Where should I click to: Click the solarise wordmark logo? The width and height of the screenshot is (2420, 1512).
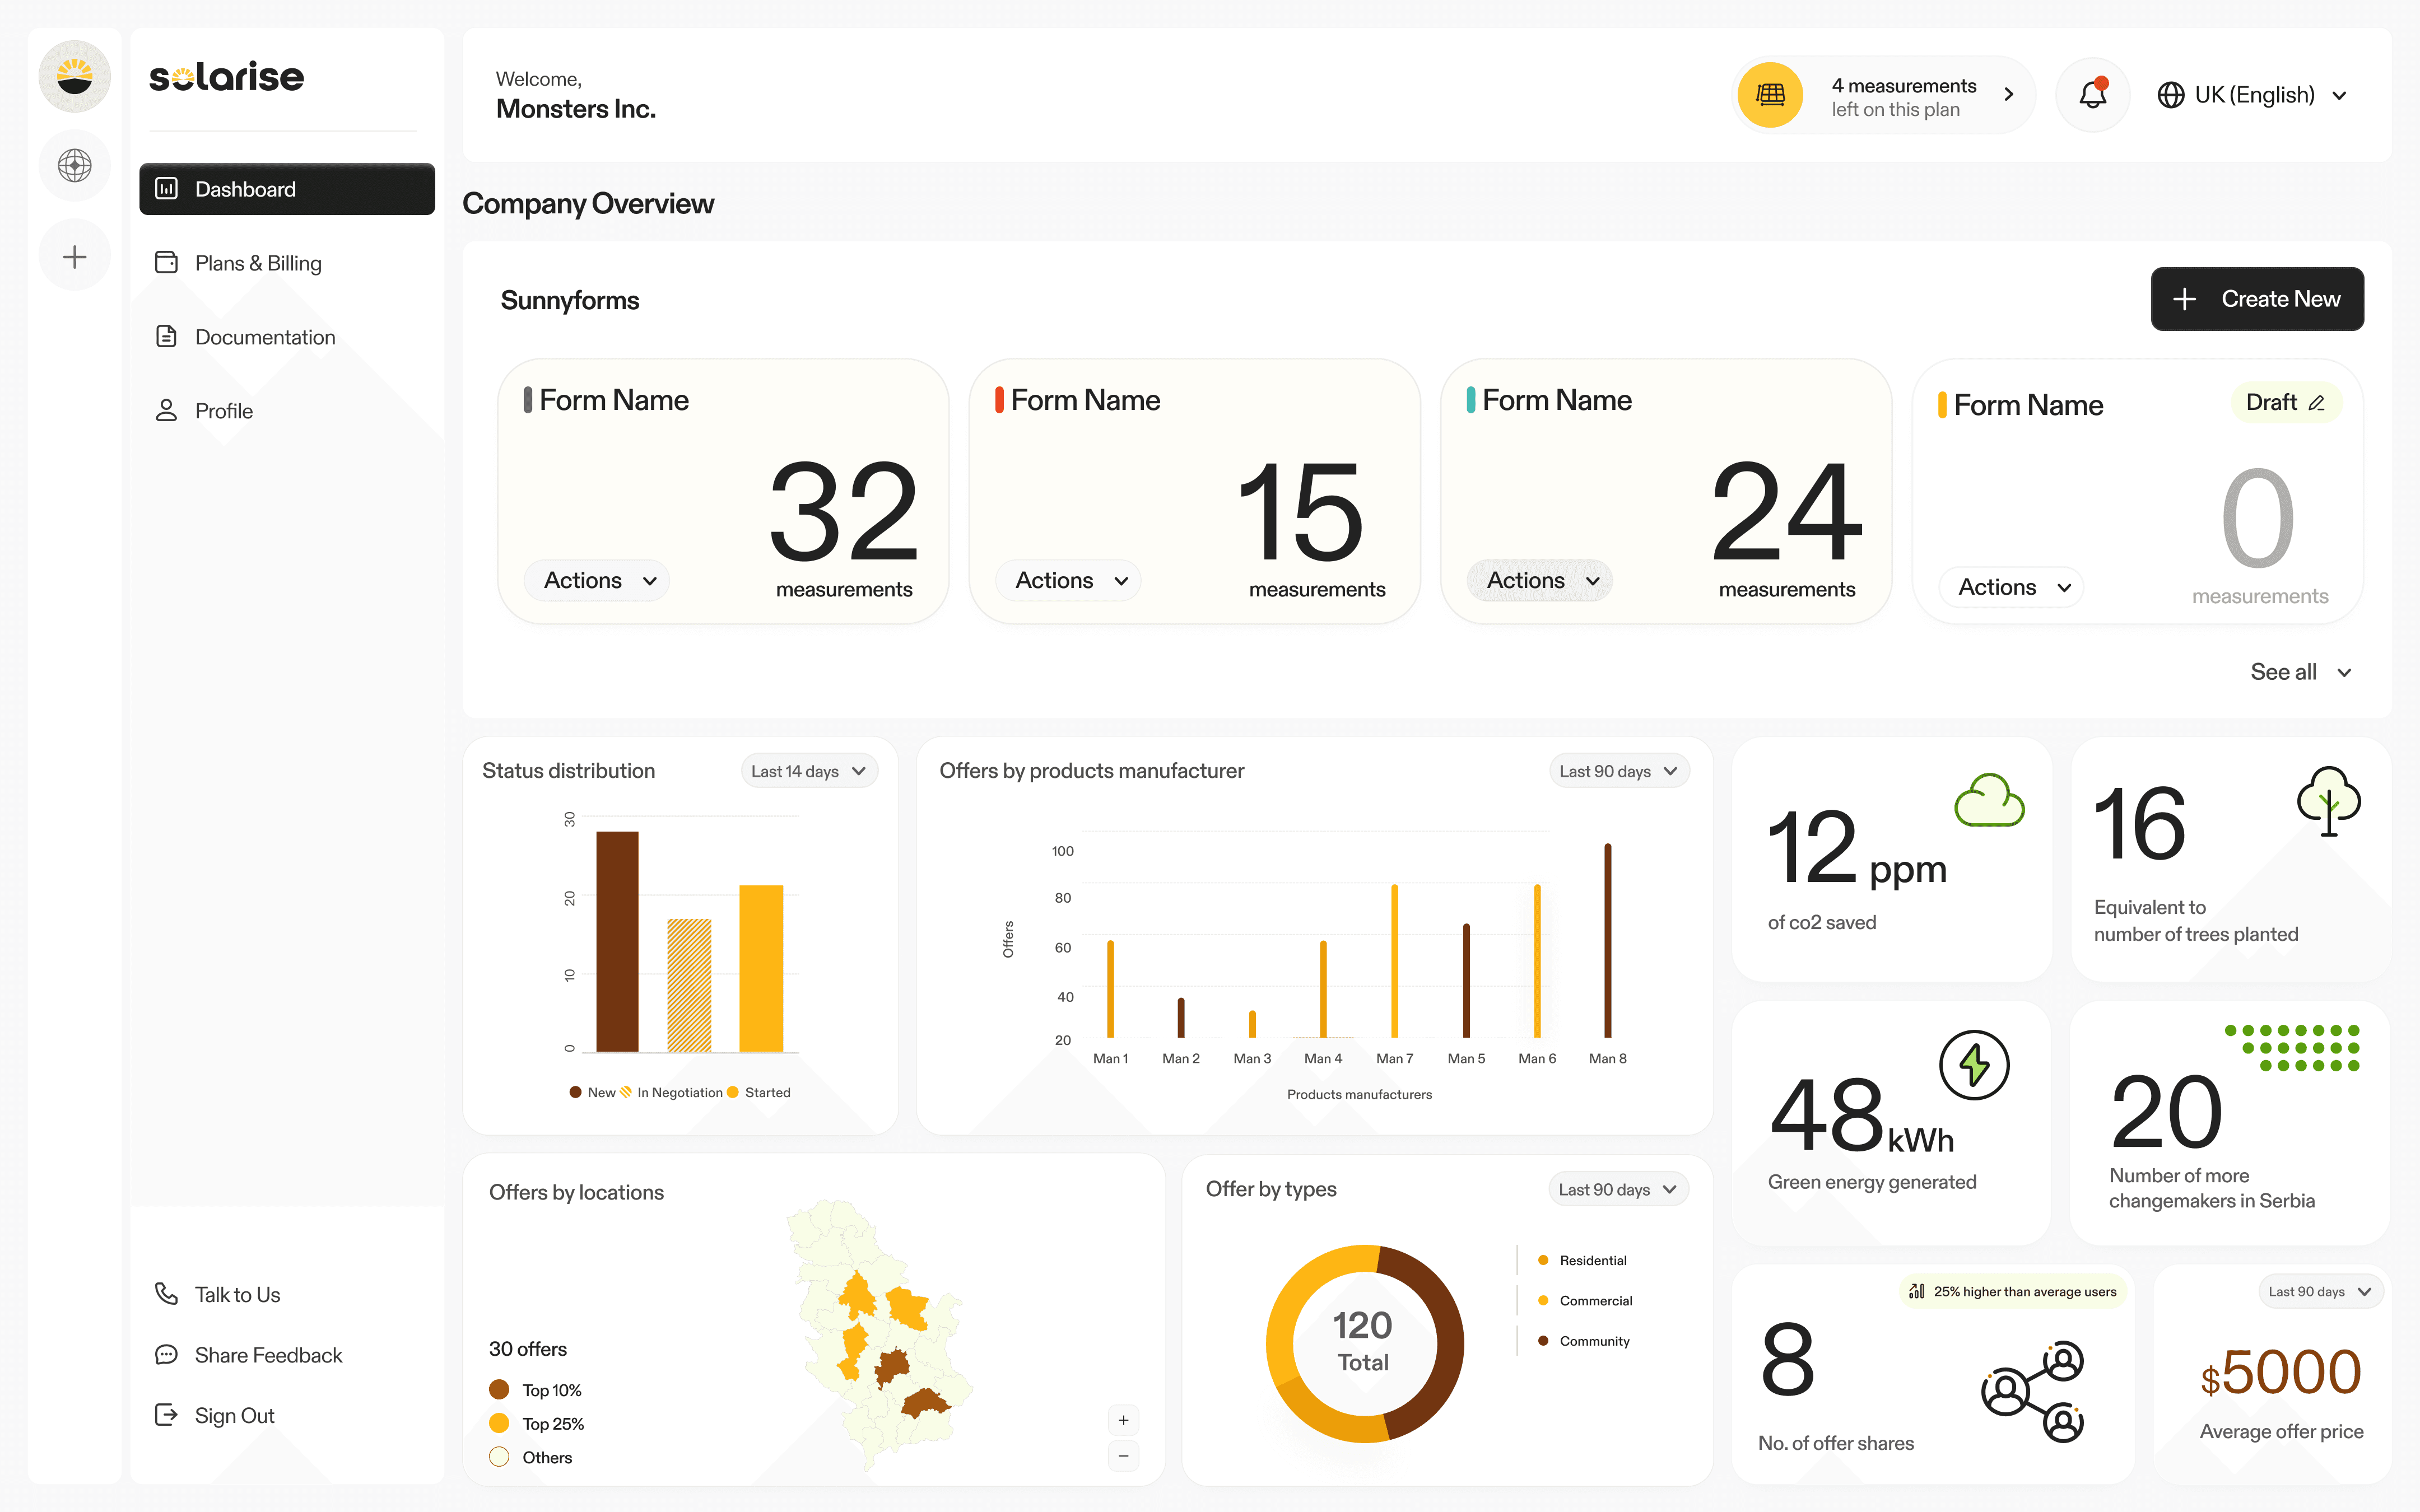pyautogui.click(x=227, y=77)
